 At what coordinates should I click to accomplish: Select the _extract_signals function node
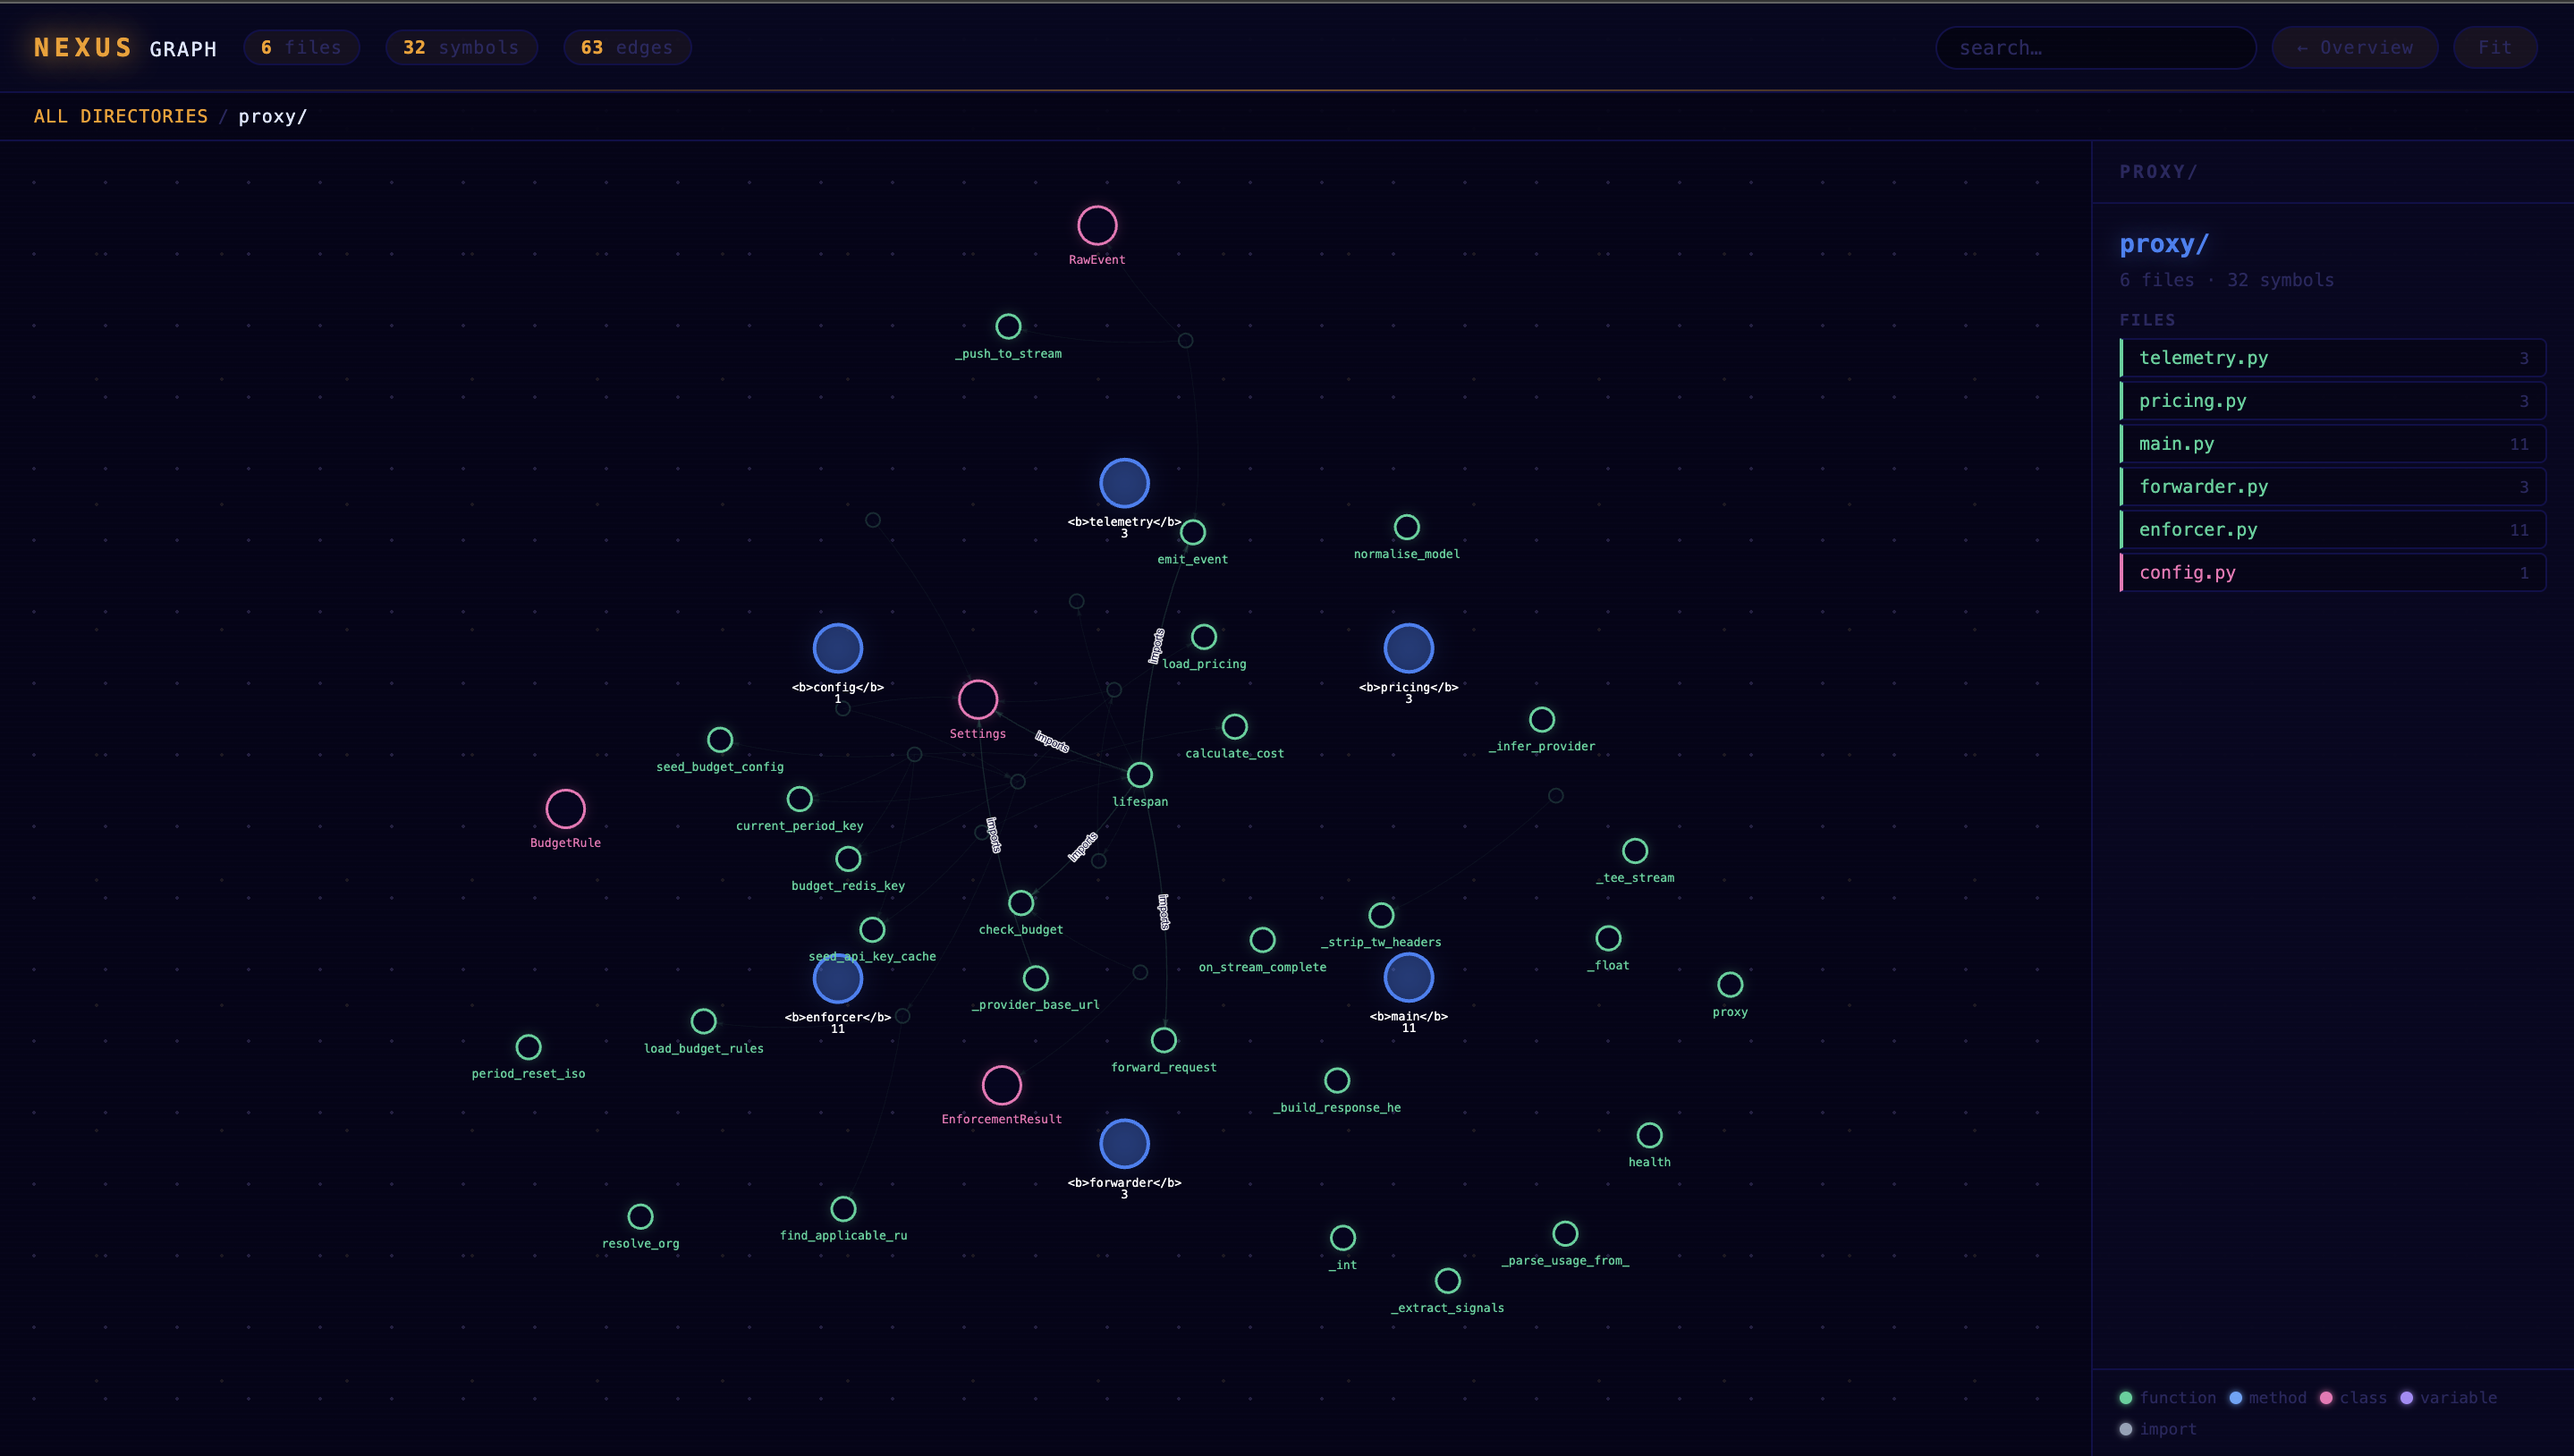1448,1281
